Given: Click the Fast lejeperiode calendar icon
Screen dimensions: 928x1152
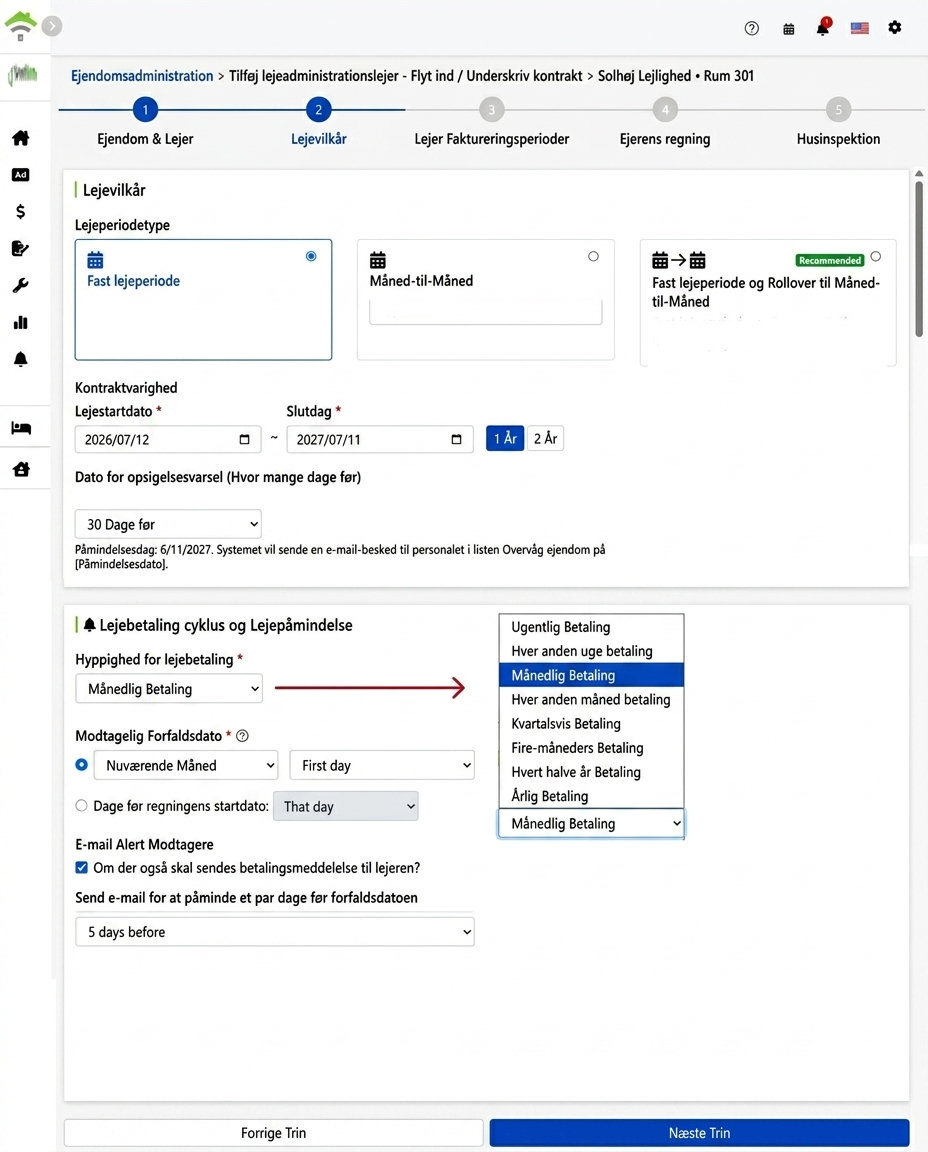Looking at the screenshot, I should coord(96,260).
